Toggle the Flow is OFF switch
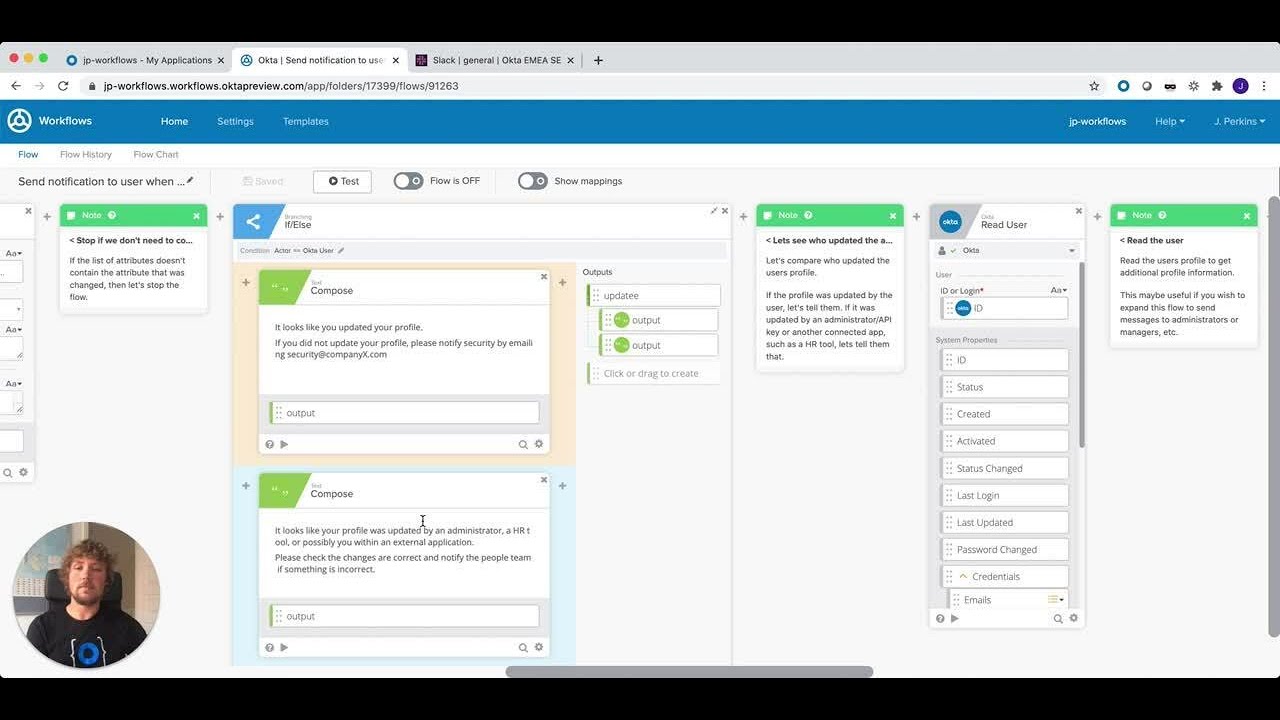Image resolution: width=1280 pixels, height=720 pixels. click(x=408, y=181)
